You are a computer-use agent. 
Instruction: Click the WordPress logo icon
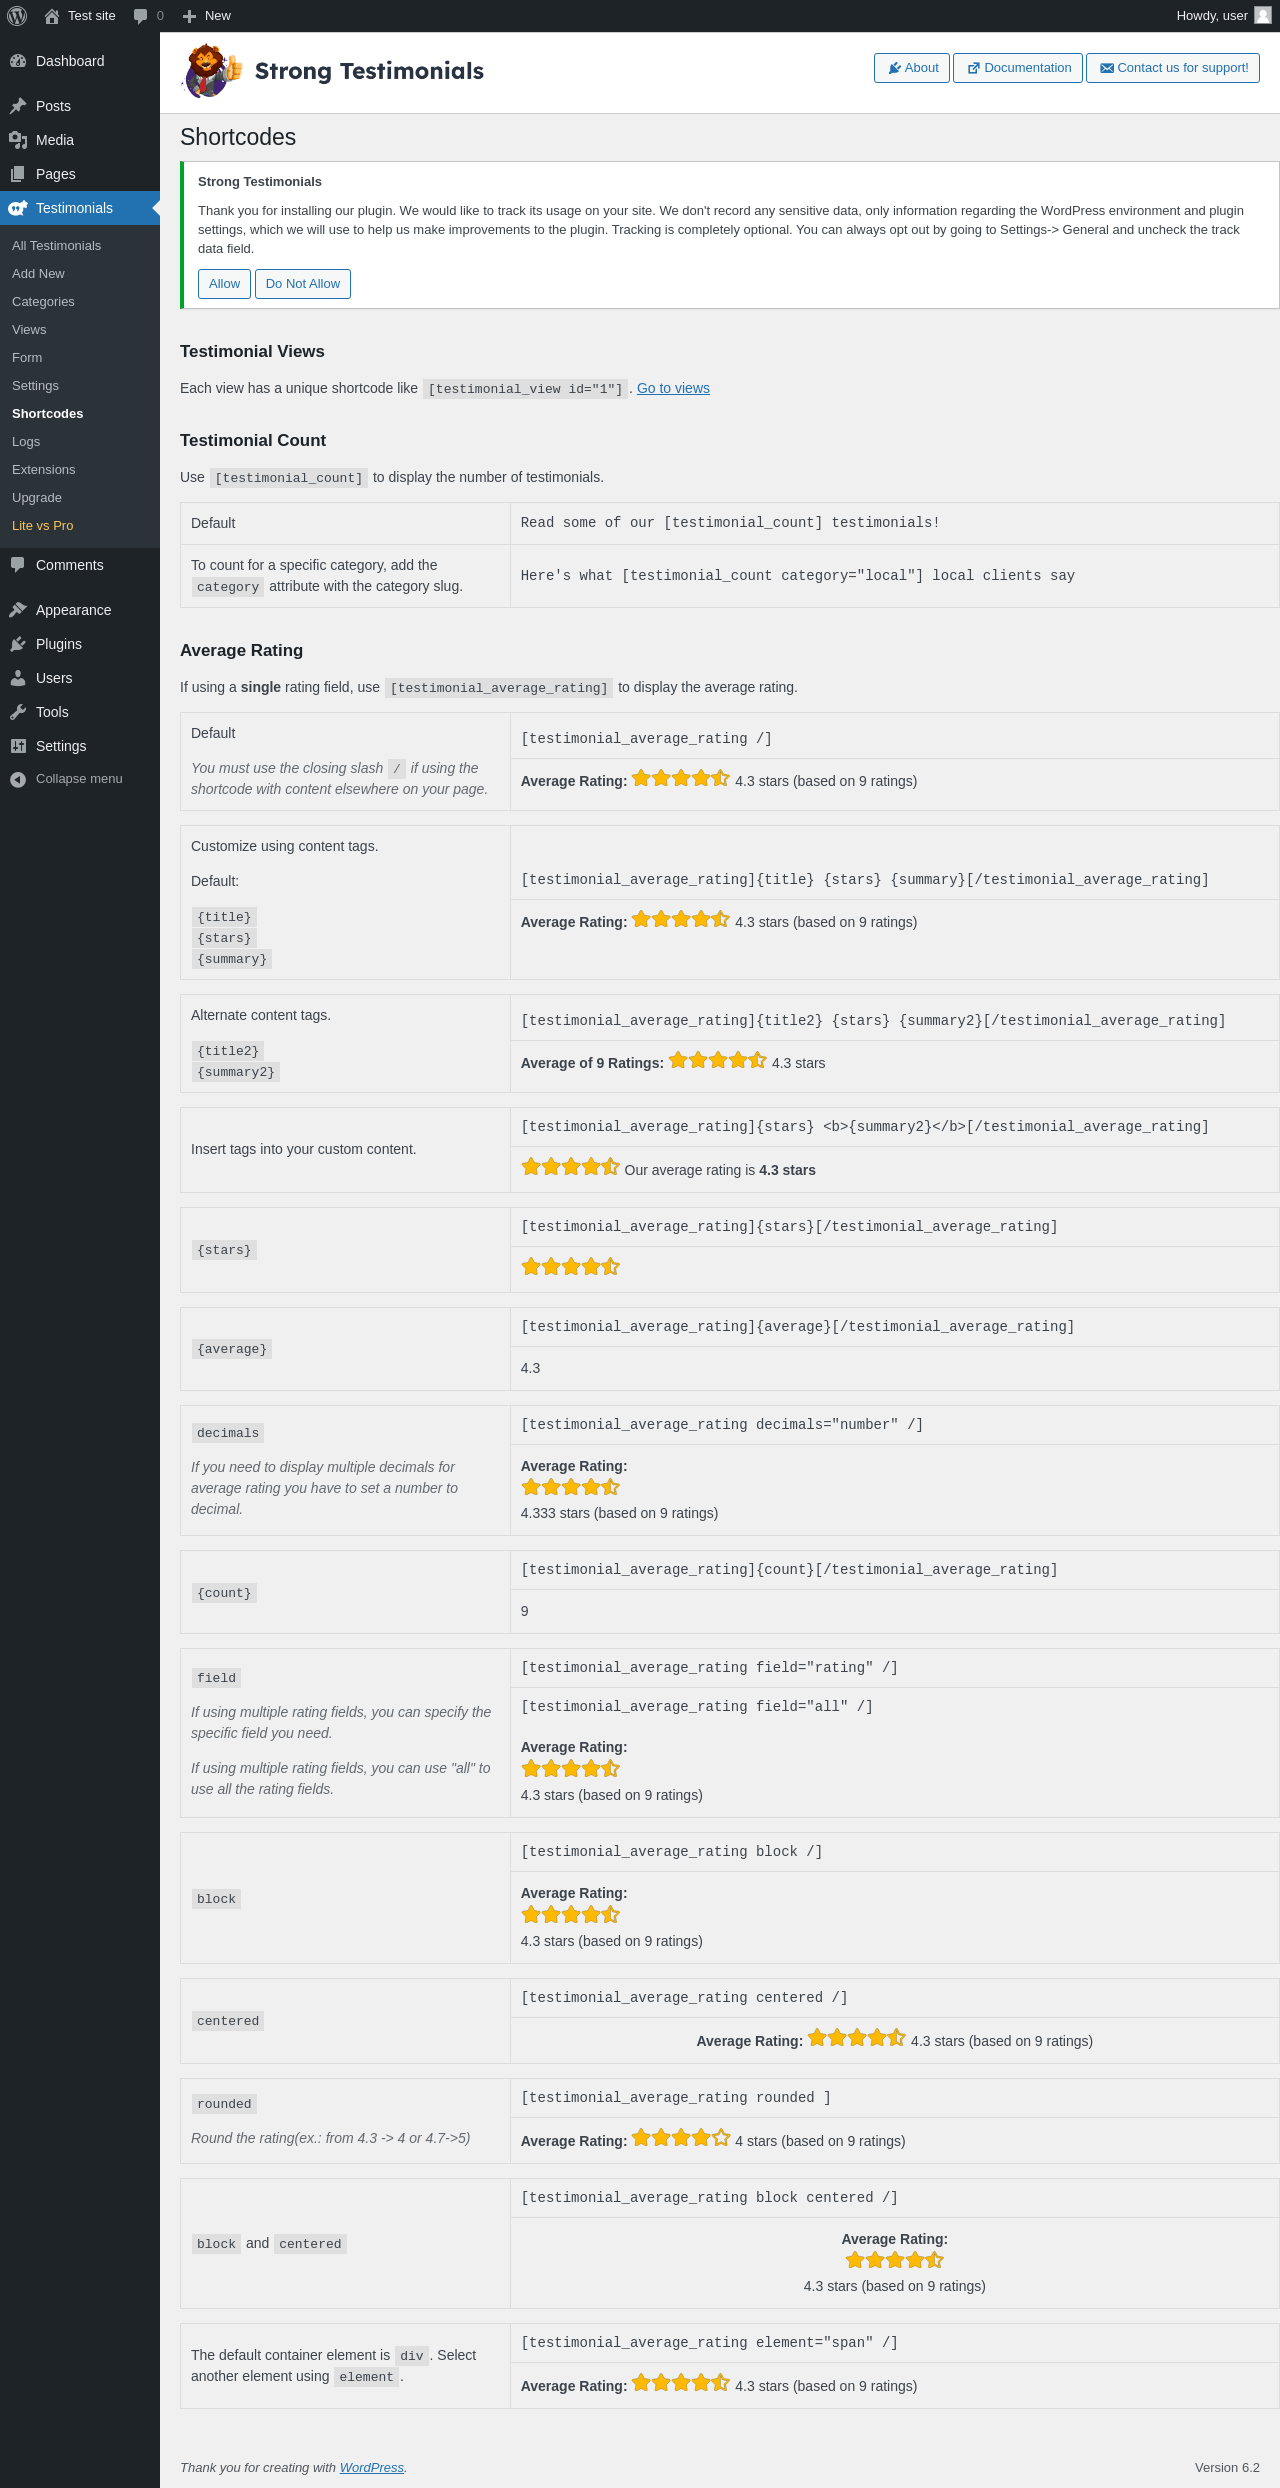[x=17, y=16]
